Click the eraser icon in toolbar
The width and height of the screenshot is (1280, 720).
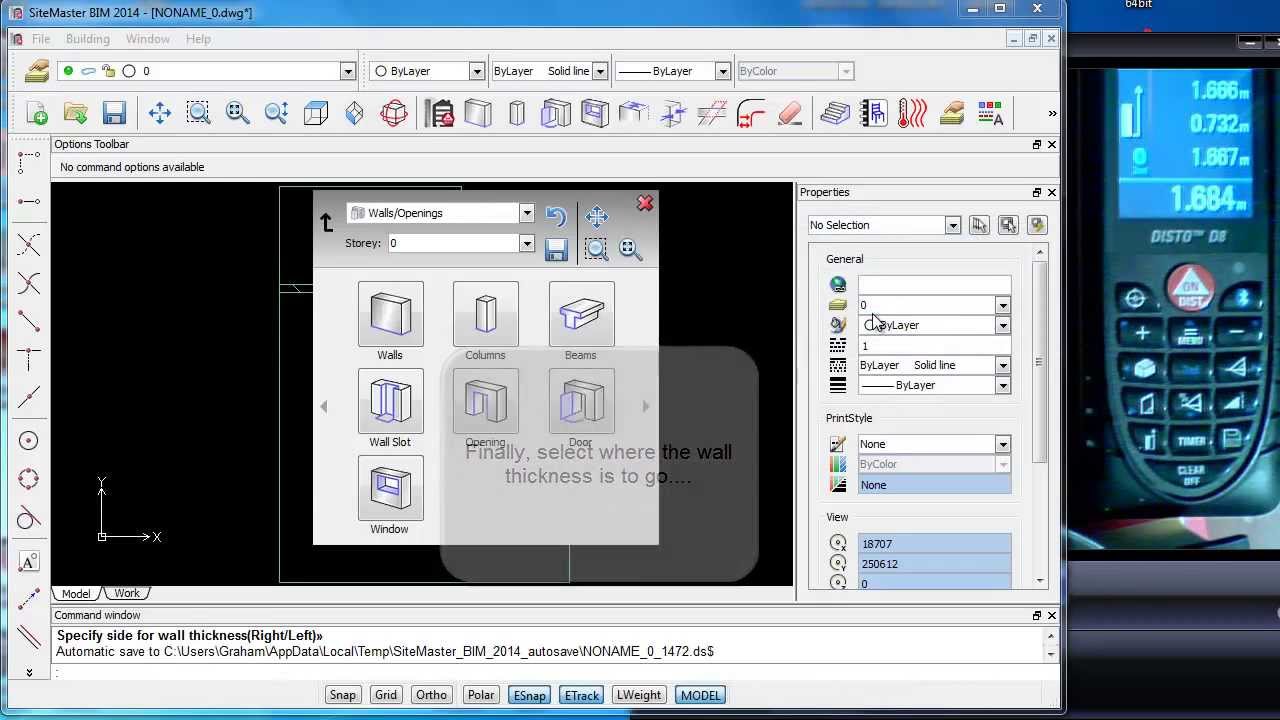[x=790, y=113]
